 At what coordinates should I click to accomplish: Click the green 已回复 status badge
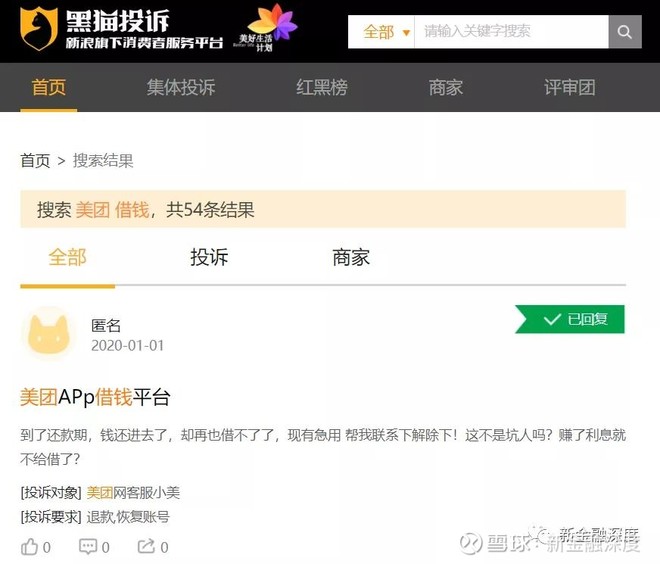click(570, 319)
